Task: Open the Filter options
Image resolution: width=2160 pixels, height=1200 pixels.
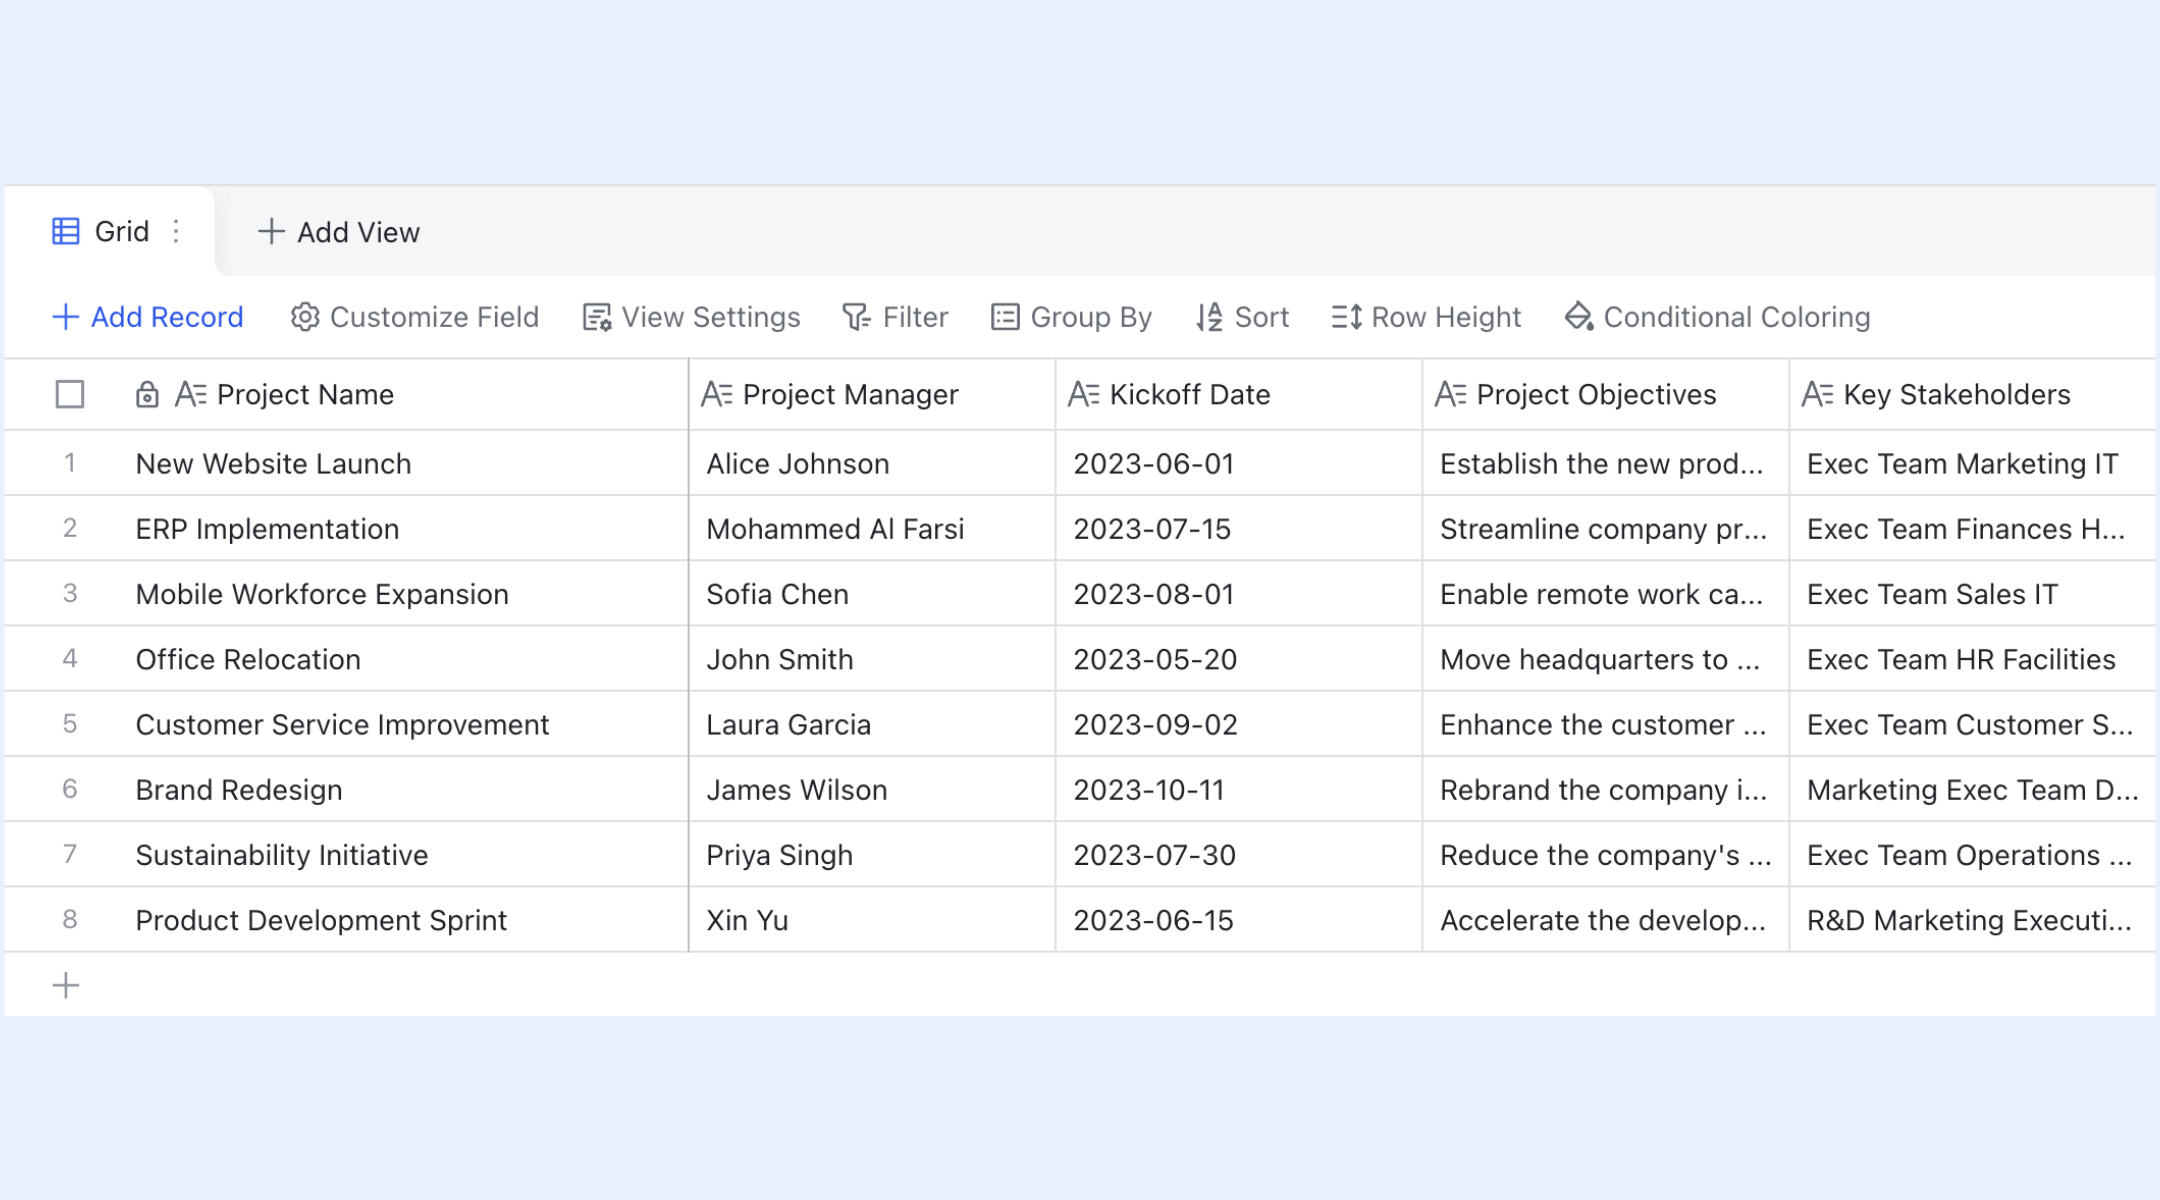Action: [895, 317]
